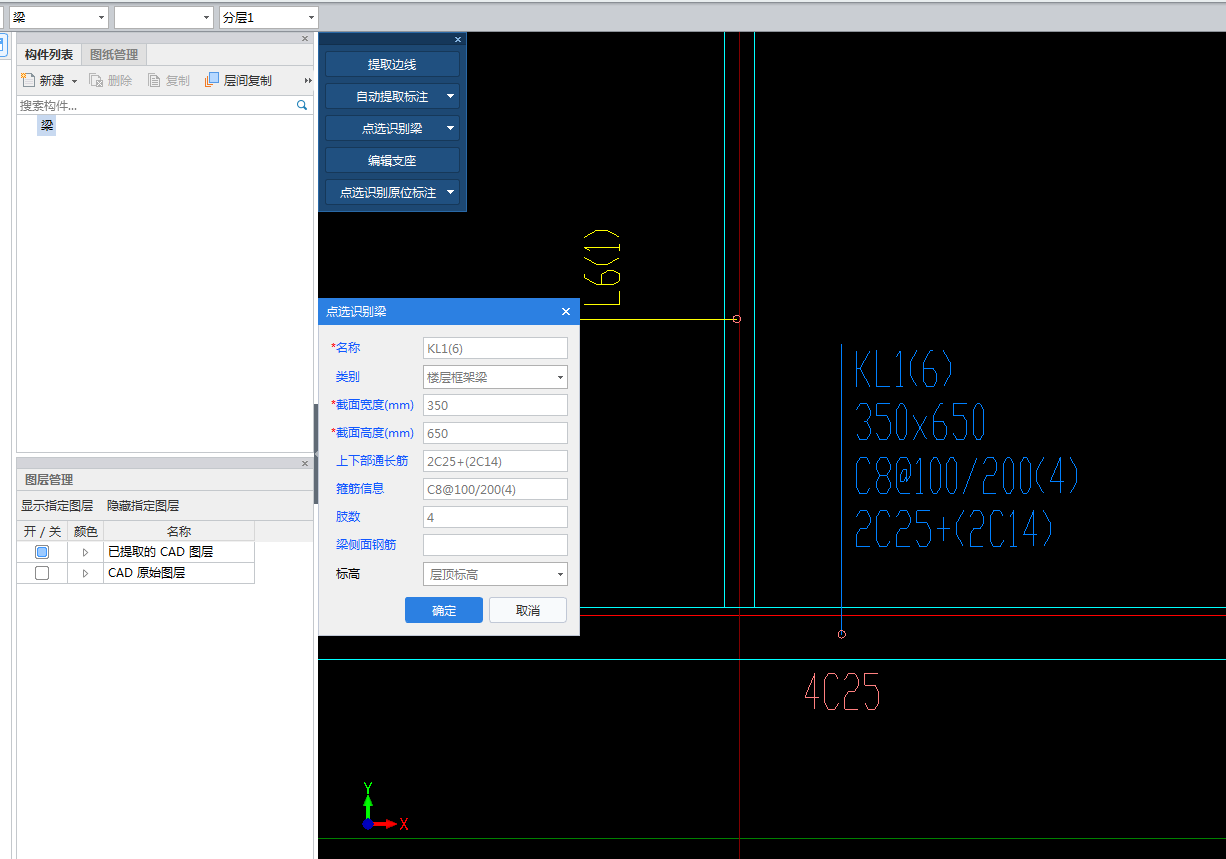Close the 构件列表 panel with its X

(305, 39)
